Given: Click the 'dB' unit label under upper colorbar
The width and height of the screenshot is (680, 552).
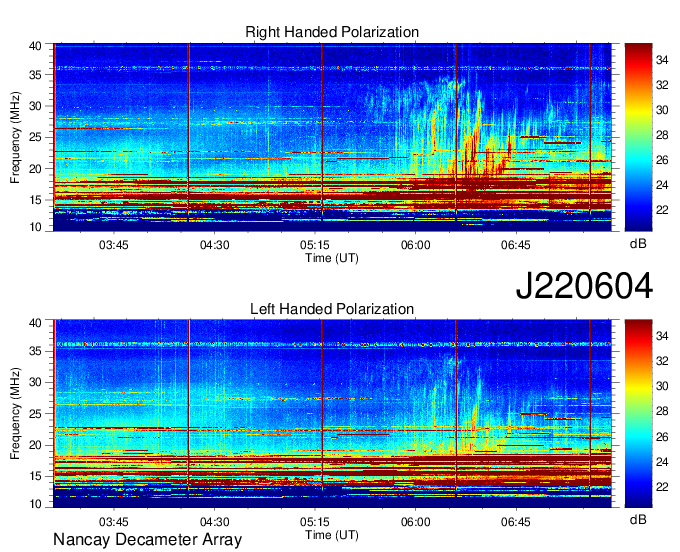Looking at the screenshot, I should click(638, 243).
